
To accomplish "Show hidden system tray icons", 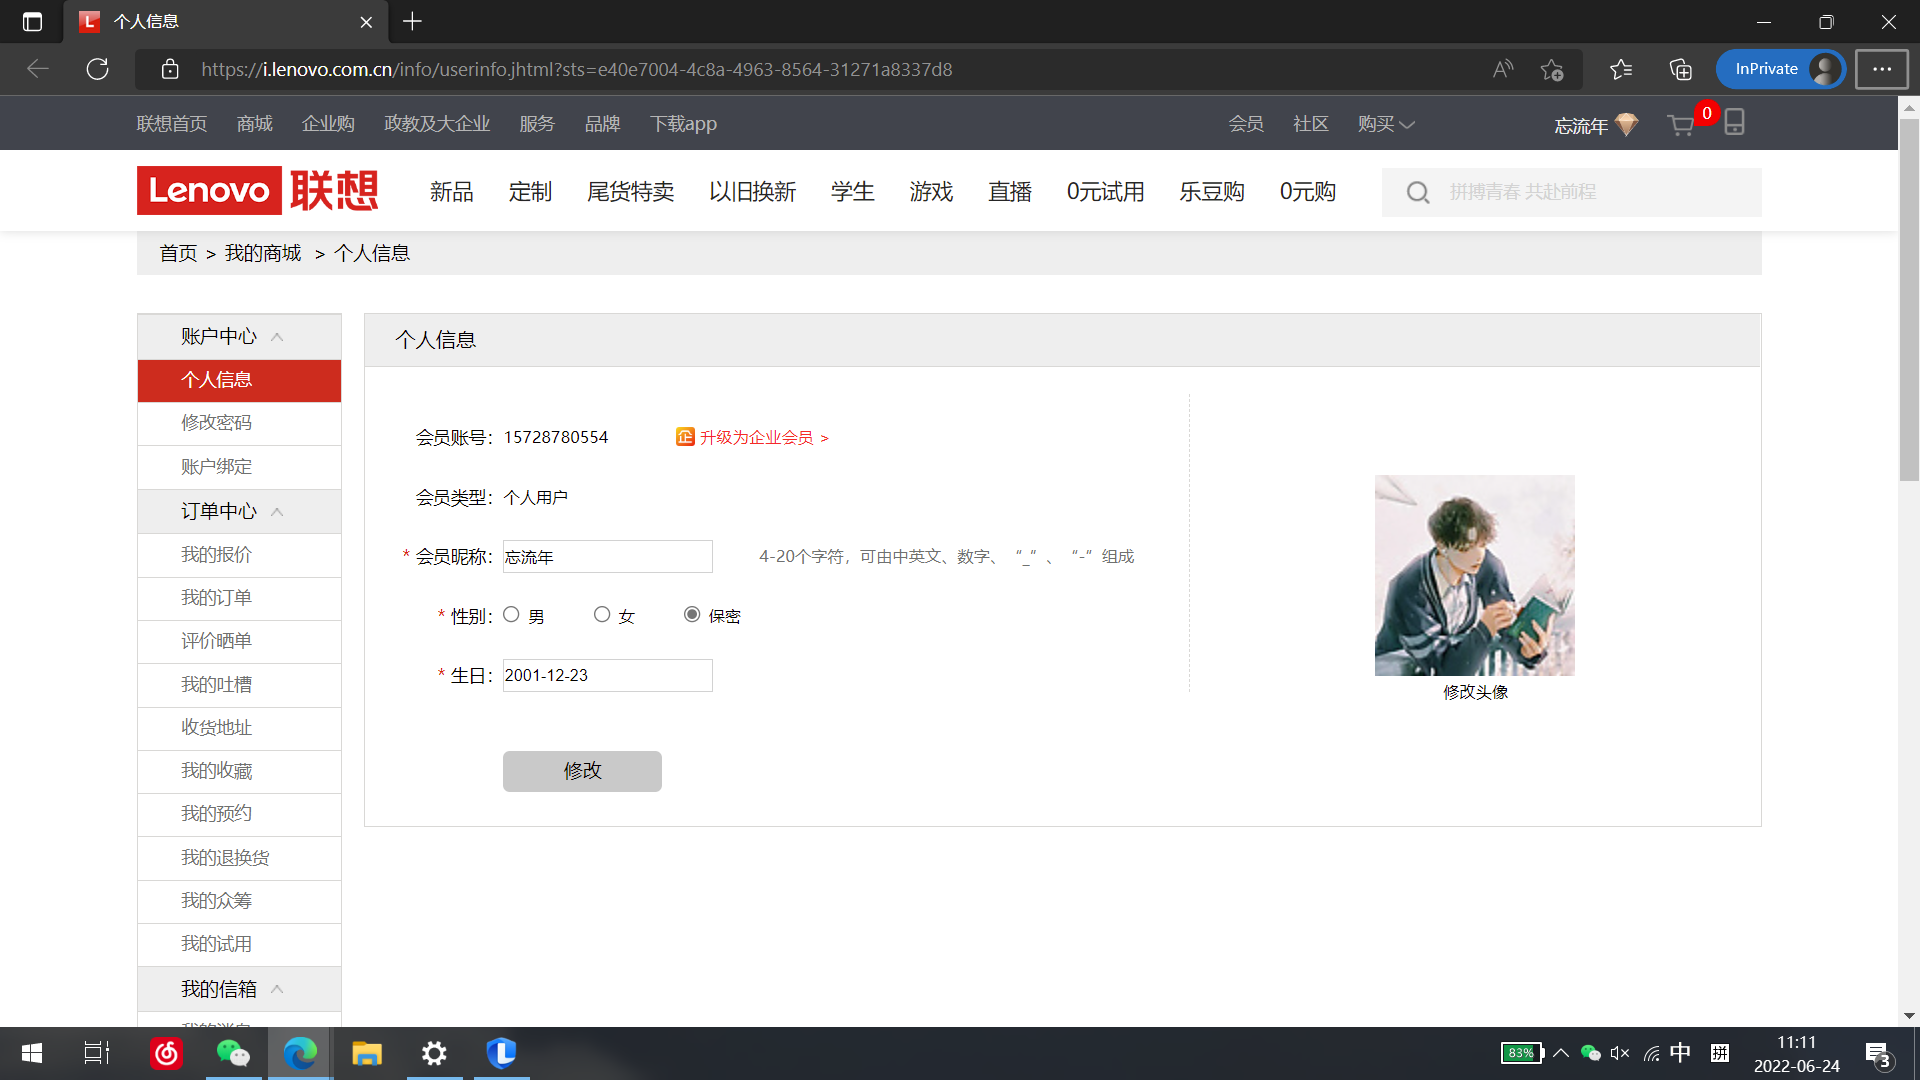I will [x=1561, y=1053].
